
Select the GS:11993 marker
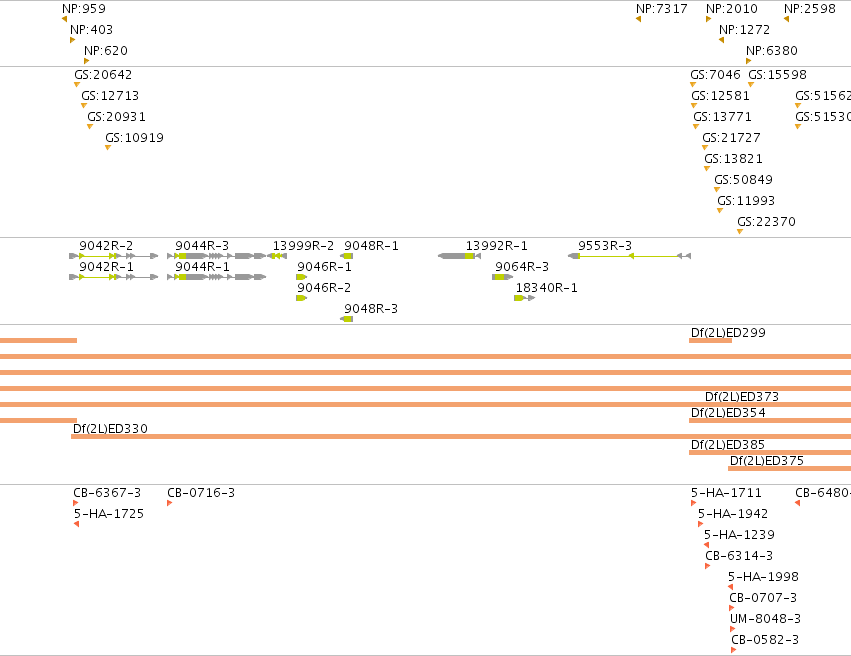[720, 211]
